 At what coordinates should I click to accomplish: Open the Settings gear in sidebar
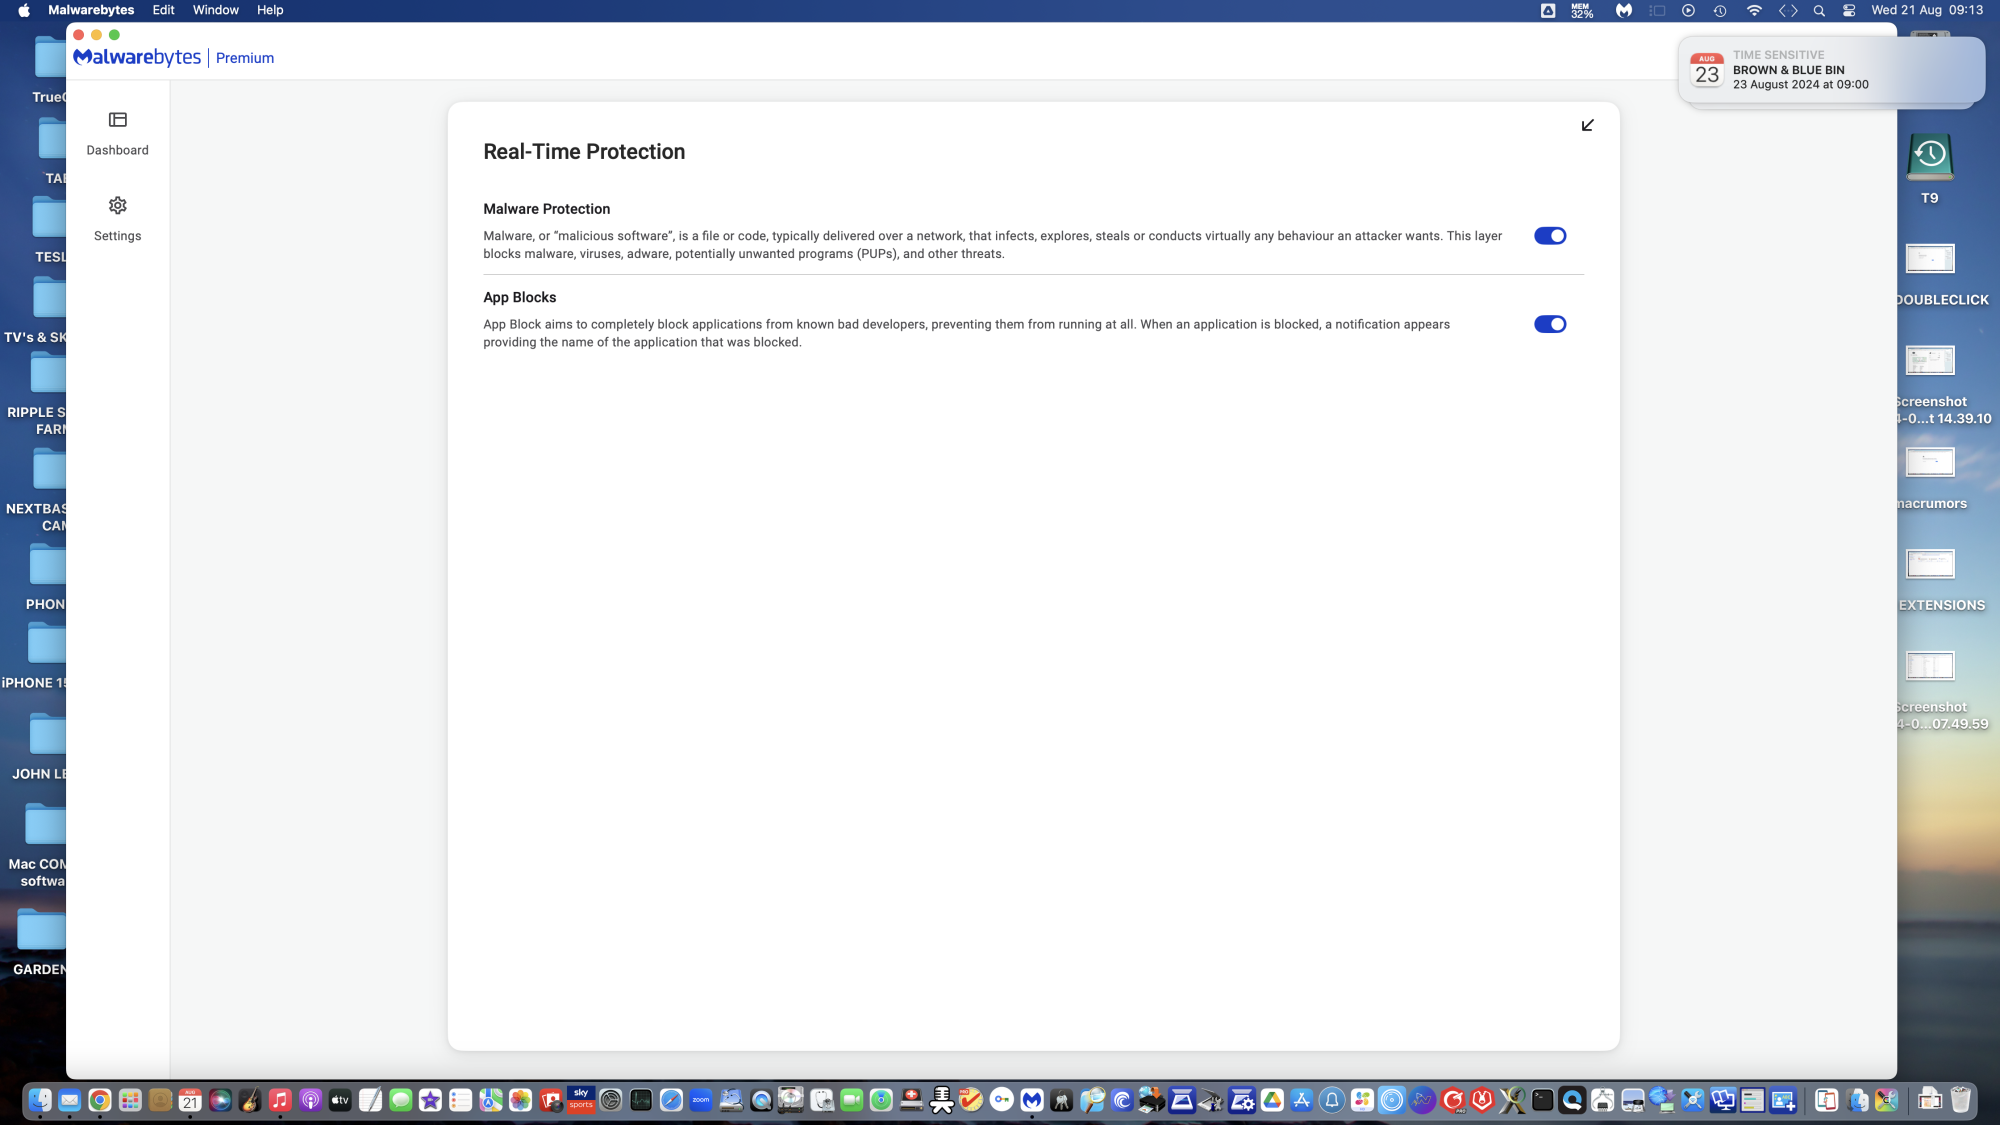118,205
